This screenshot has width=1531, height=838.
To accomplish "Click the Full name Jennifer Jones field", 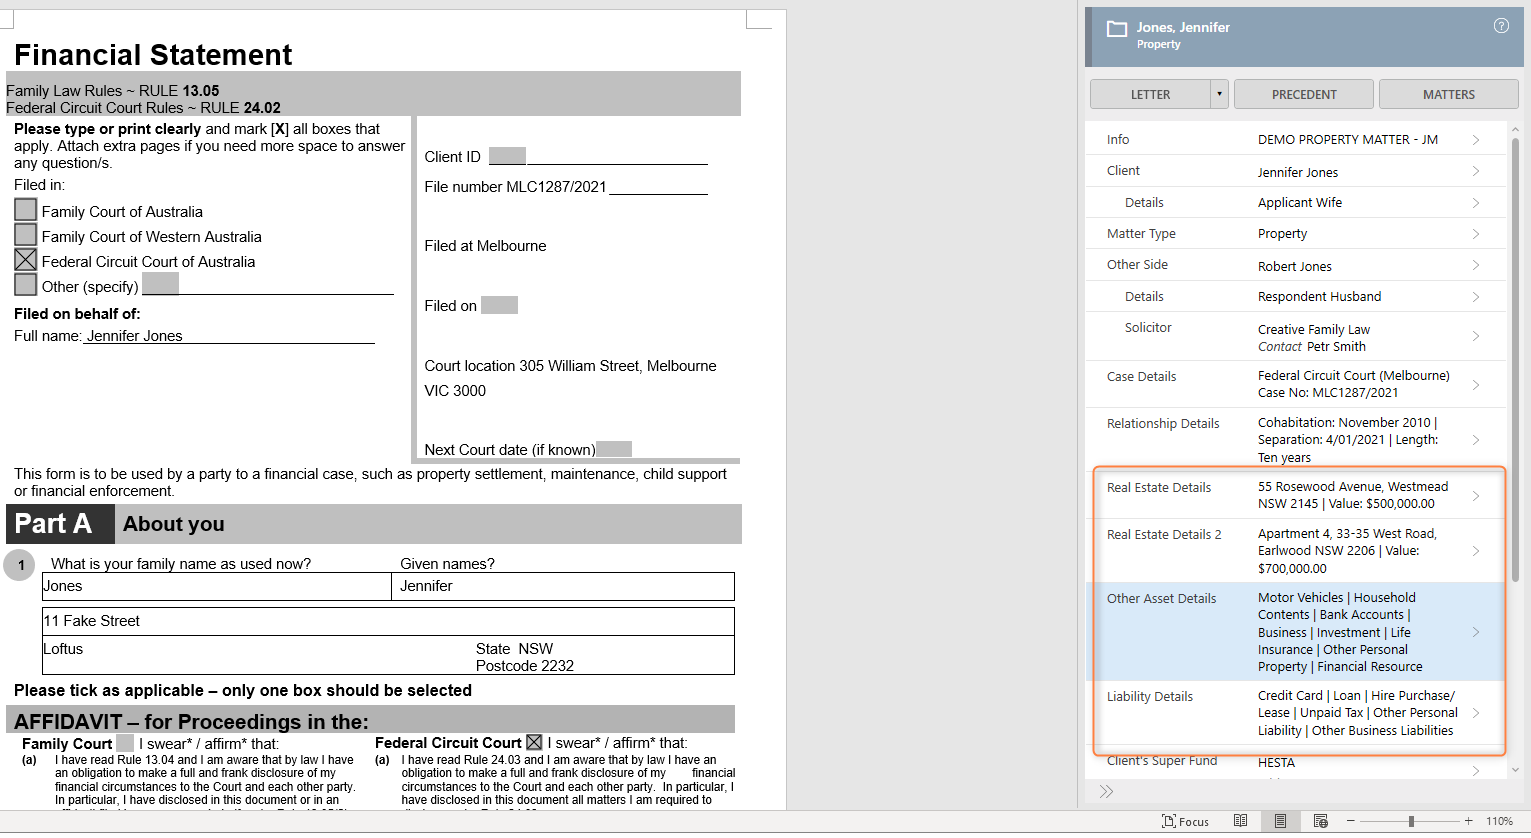I will pos(229,336).
